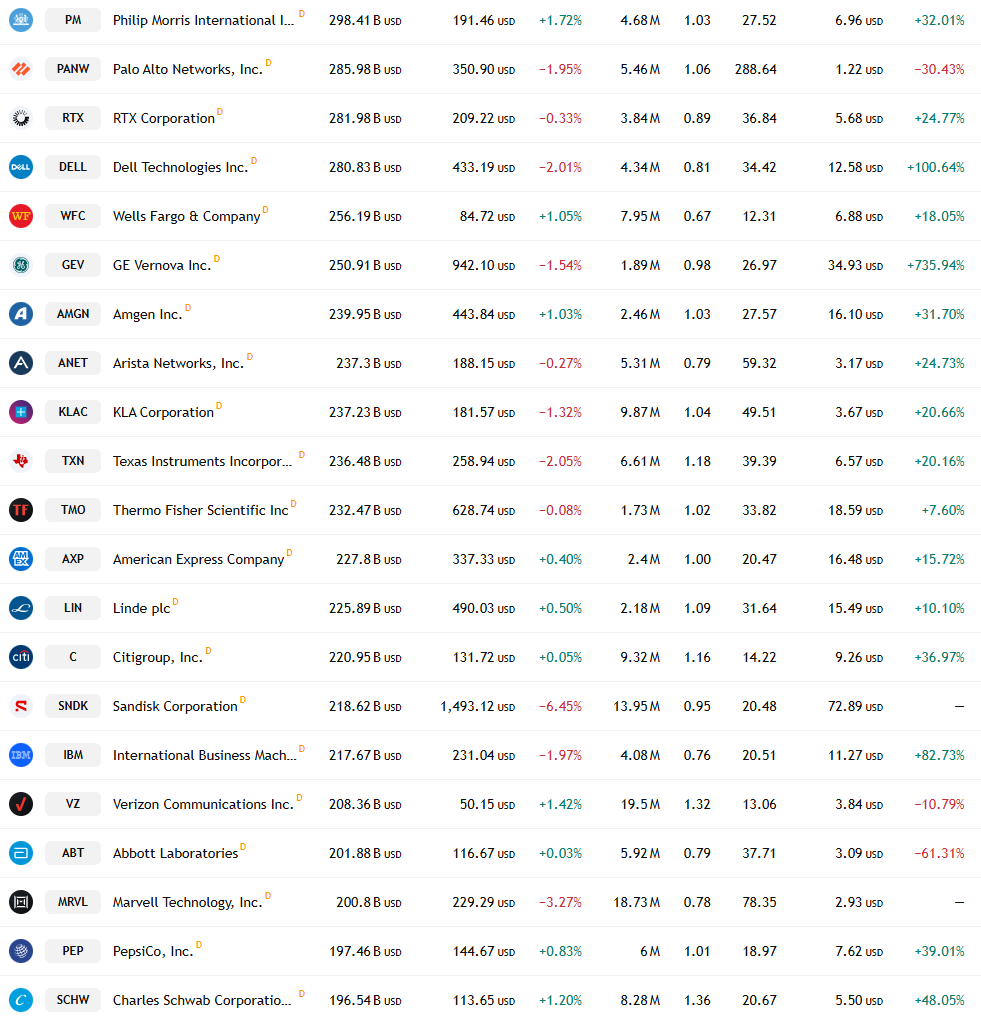Select the KLAC ticker badge

(73, 412)
